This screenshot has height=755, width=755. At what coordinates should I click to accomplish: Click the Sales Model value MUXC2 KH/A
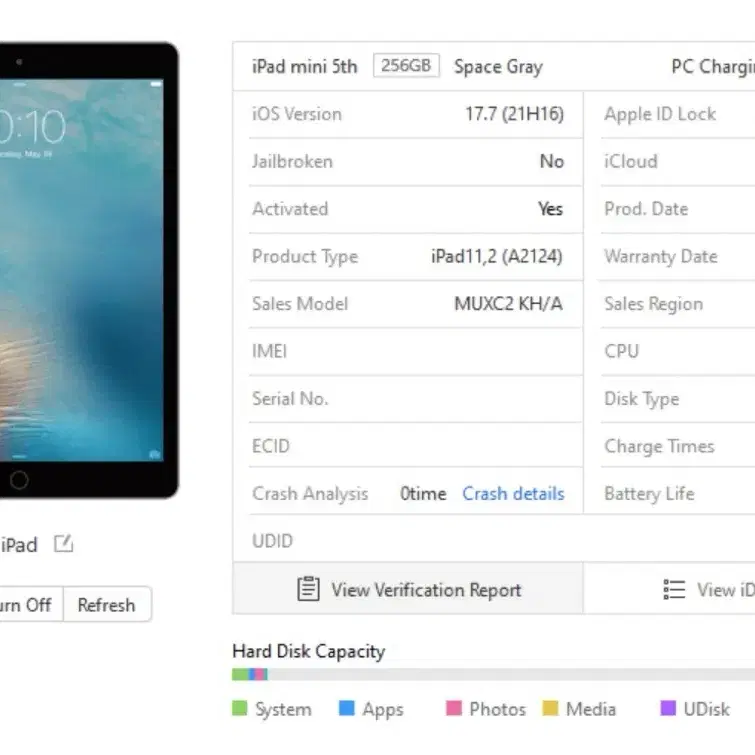click(508, 304)
